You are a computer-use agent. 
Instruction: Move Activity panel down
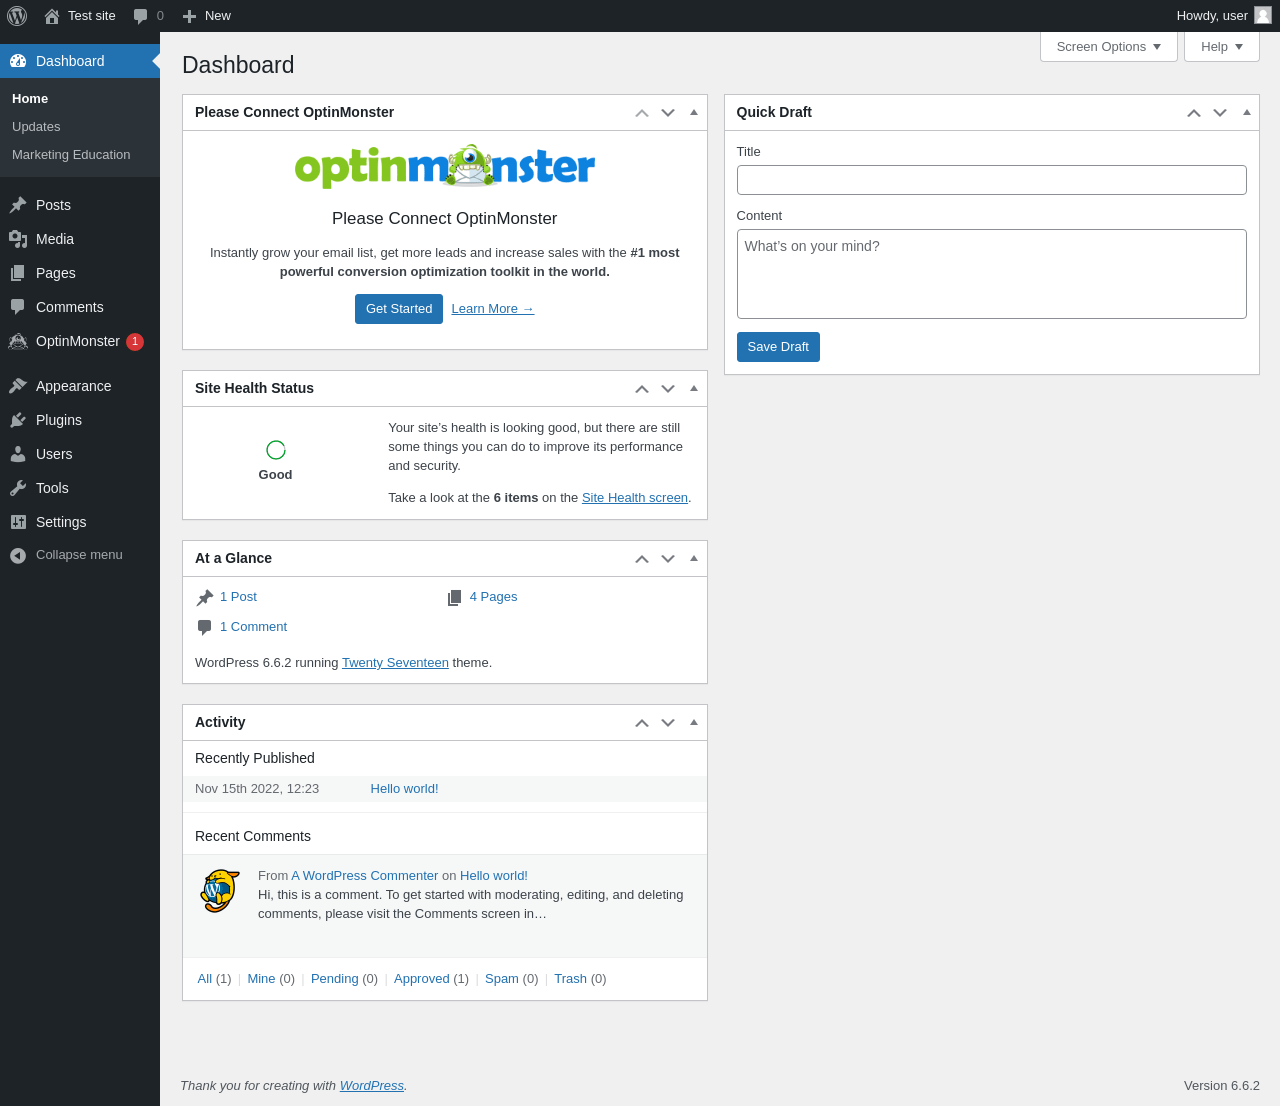click(668, 723)
